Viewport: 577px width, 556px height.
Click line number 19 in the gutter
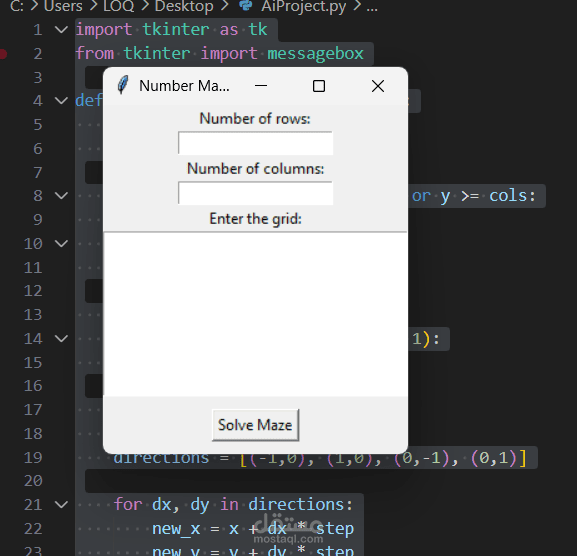click(33, 457)
